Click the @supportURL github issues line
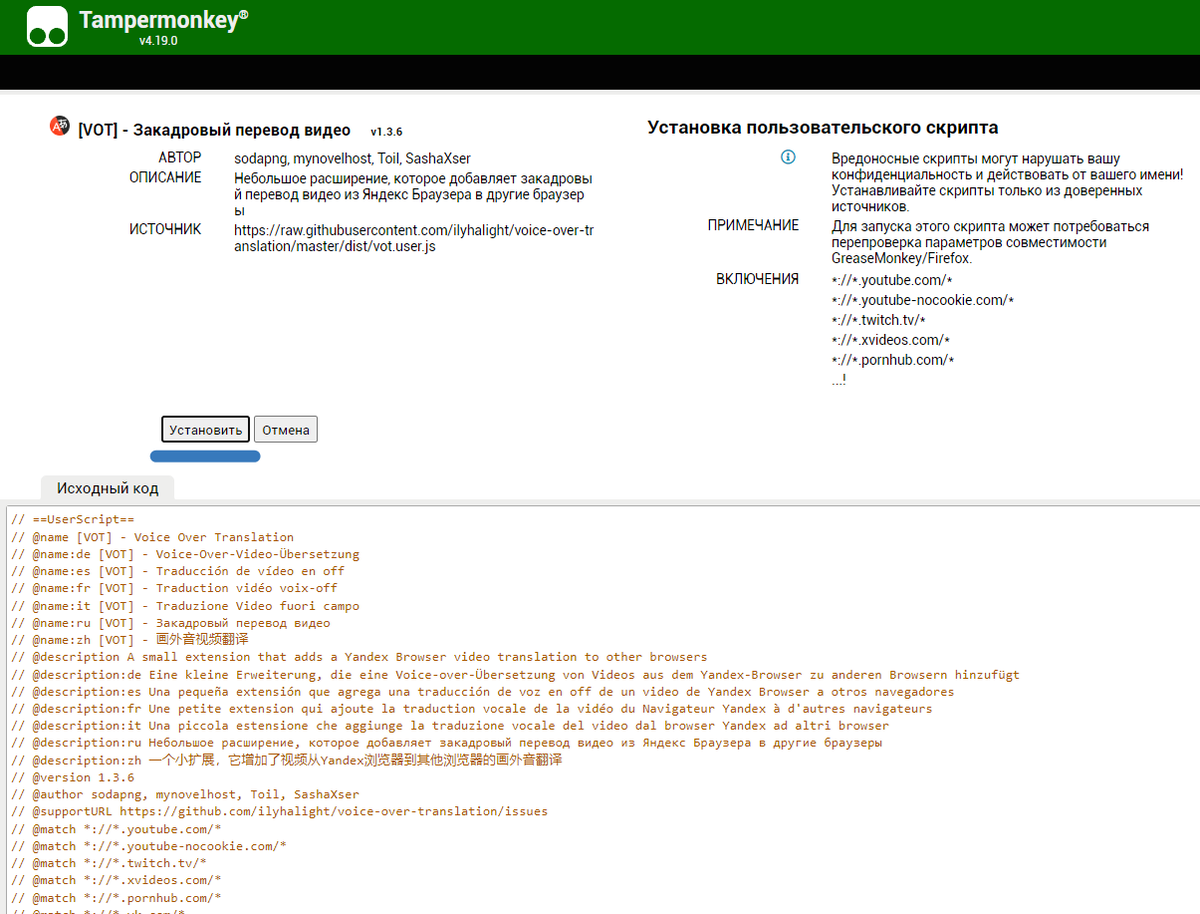This screenshot has height=914, width=1200. 279,811
